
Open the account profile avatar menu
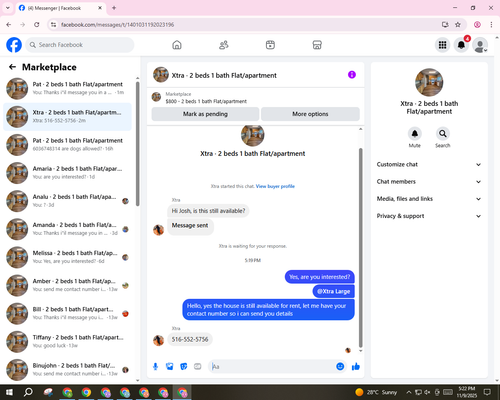[480, 45]
